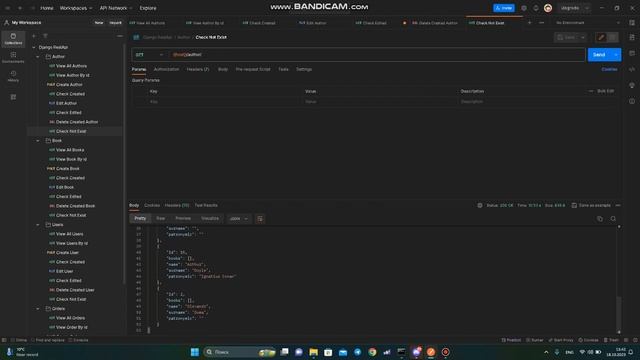Open the History sidebar panel
Screen dimensions: 640x360
tap(13, 76)
